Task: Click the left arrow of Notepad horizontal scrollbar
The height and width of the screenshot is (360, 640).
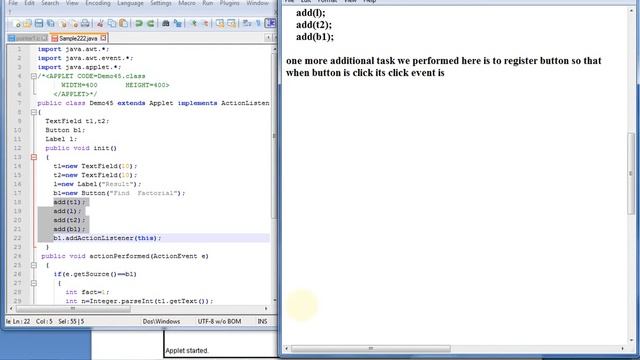Action: [286, 349]
